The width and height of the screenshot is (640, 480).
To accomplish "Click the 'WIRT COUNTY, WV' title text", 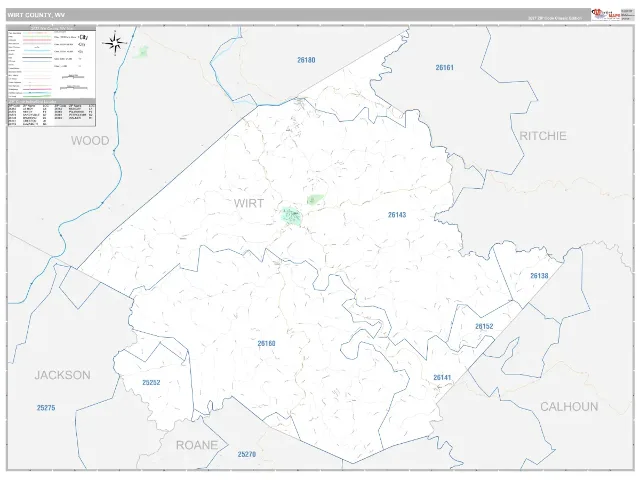I will pyautogui.click(x=36, y=15).
